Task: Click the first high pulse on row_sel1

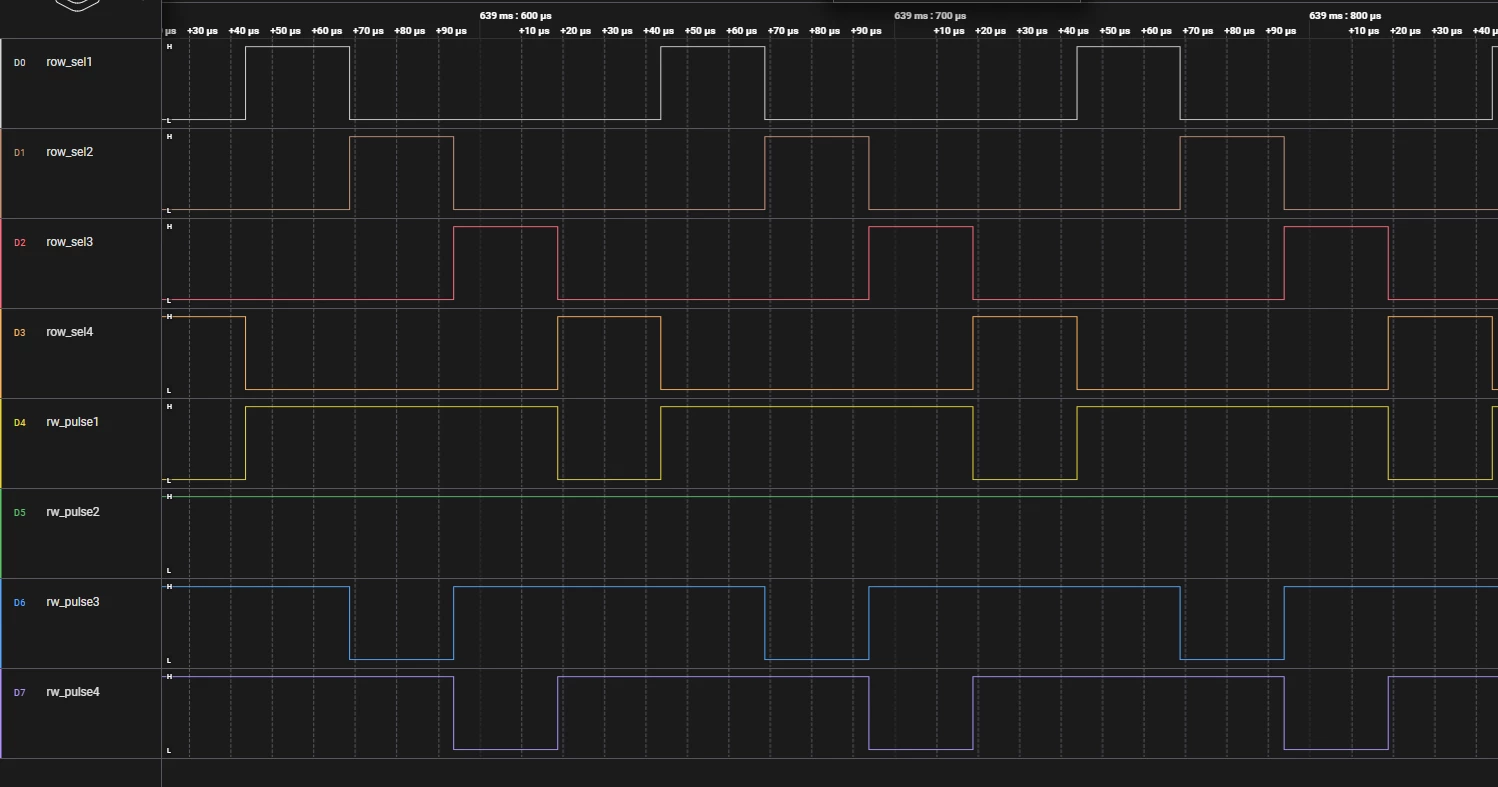Action: tap(297, 83)
